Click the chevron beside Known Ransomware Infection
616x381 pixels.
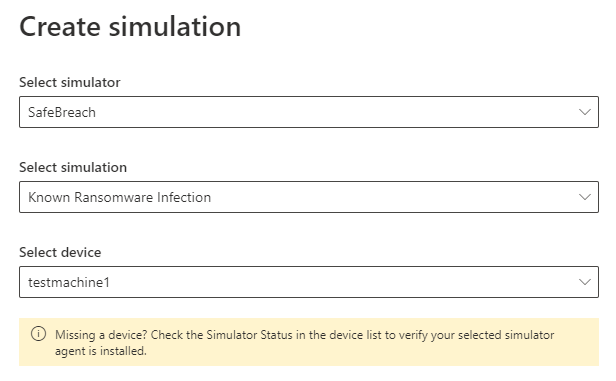click(585, 197)
